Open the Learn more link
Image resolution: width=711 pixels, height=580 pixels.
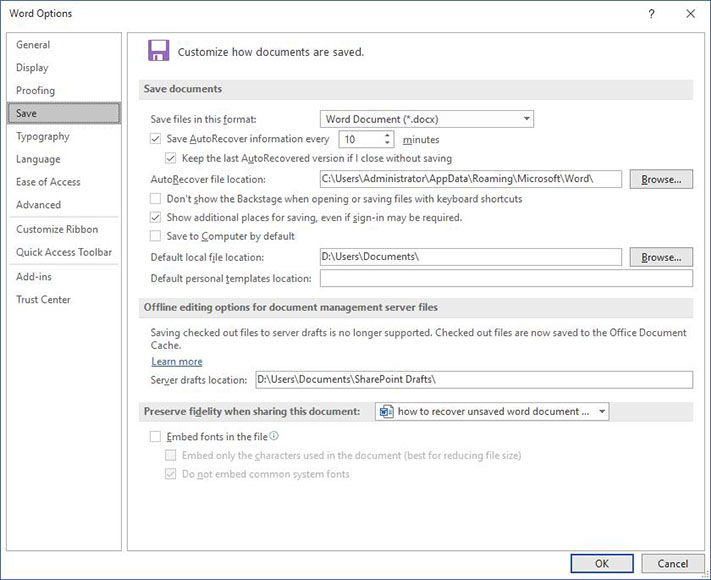(x=177, y=361)
